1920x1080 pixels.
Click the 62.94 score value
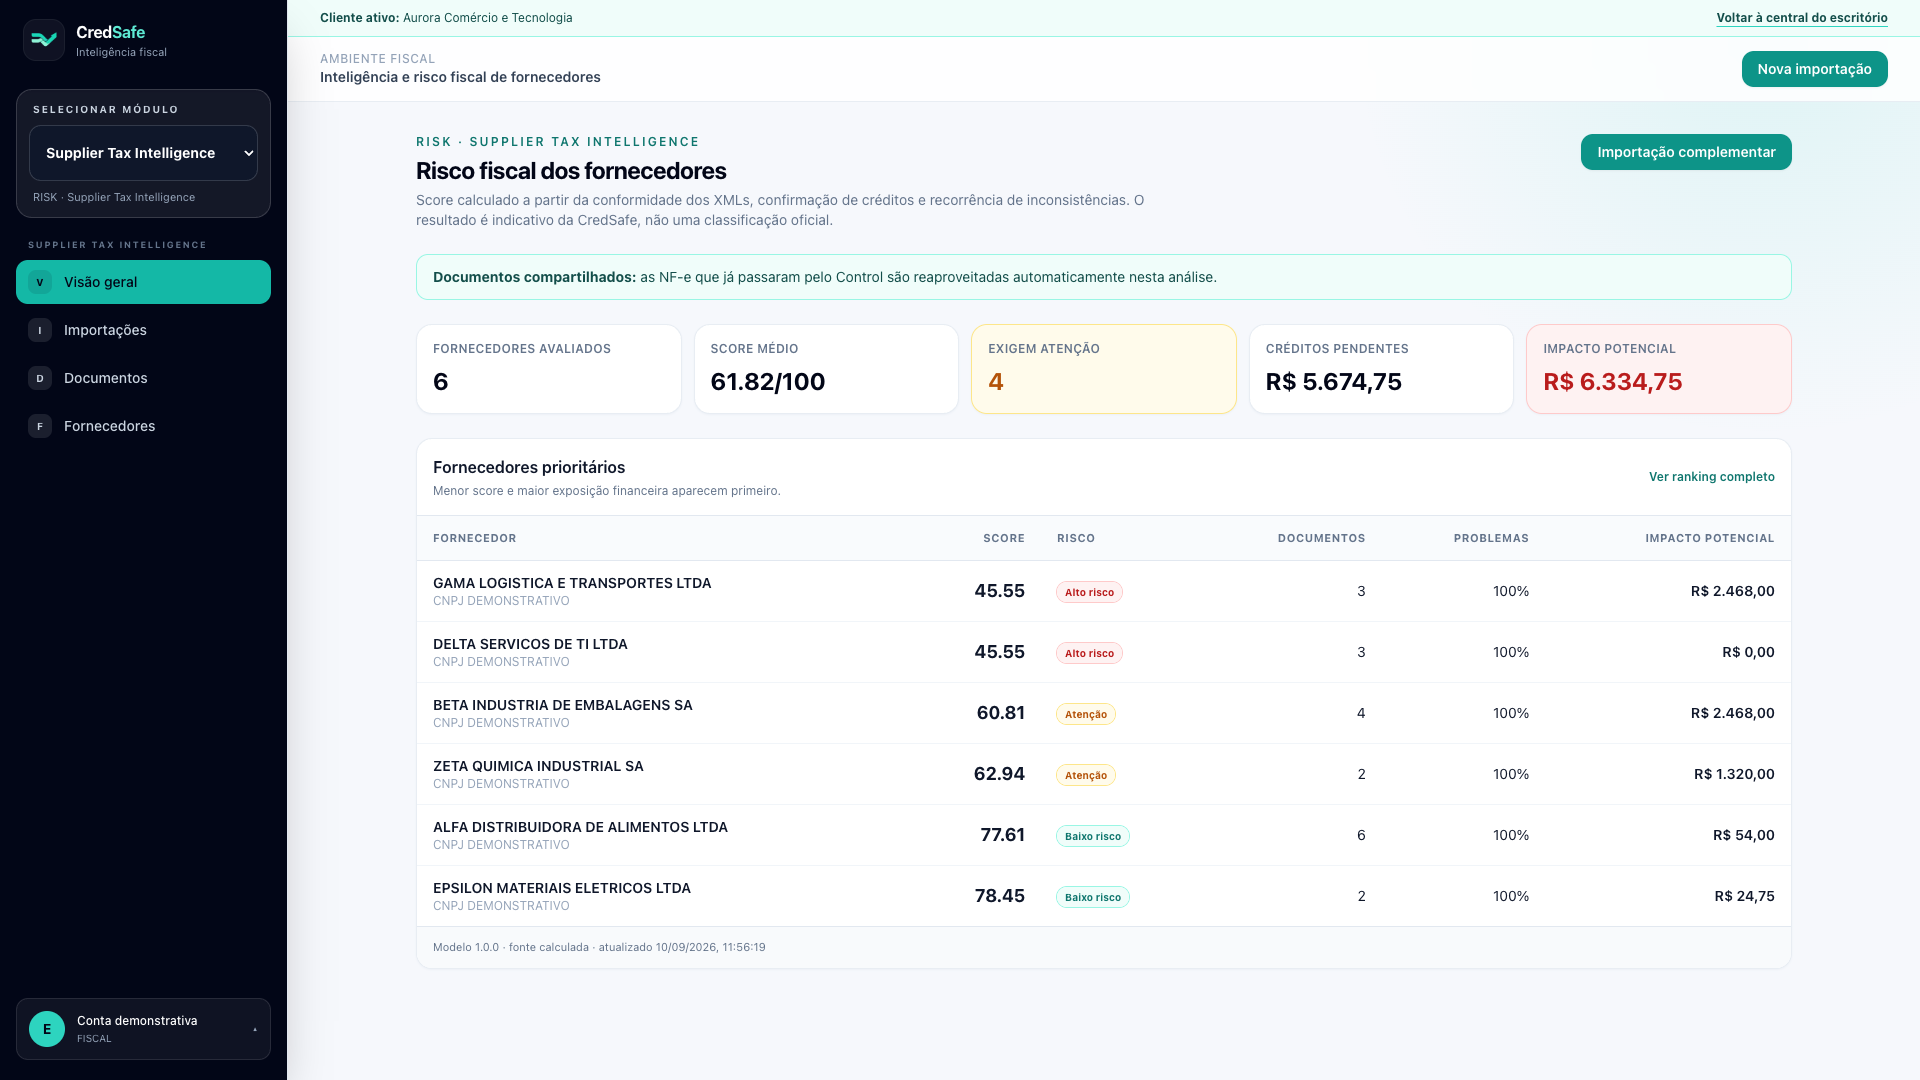point(999,774)
